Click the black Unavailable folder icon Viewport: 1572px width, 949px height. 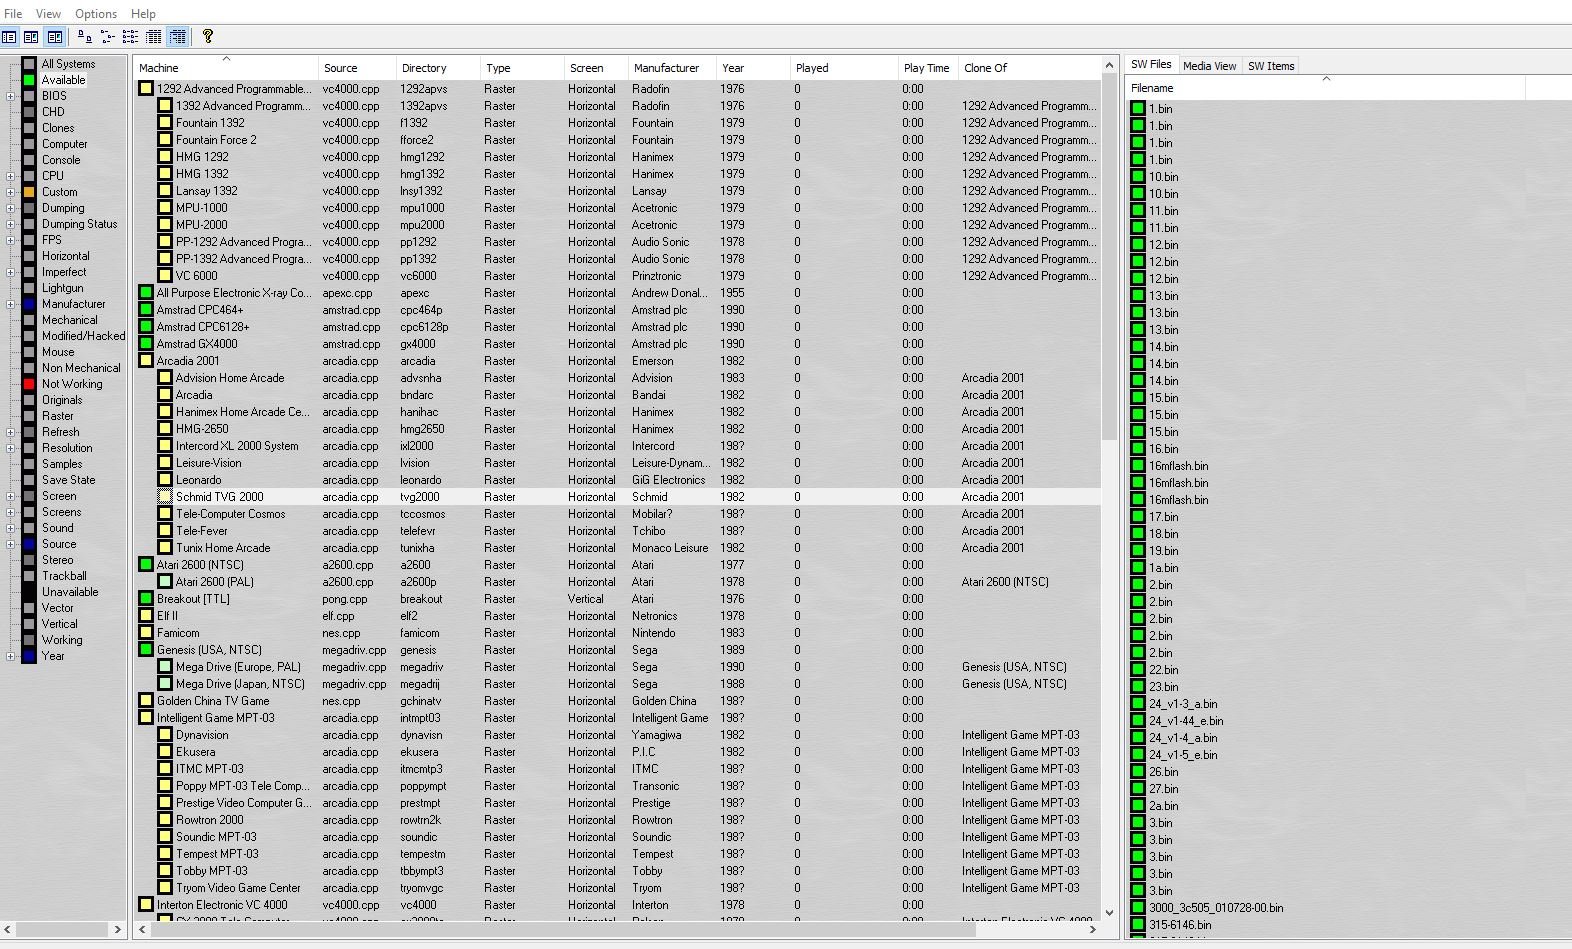pyautogui.click(x=29, y=592)
